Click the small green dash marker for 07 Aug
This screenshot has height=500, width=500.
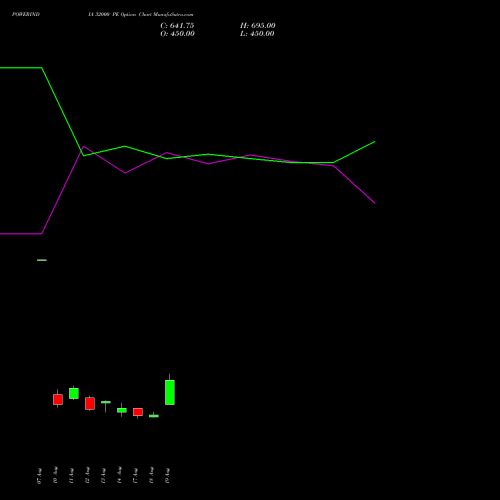(42, 260)
